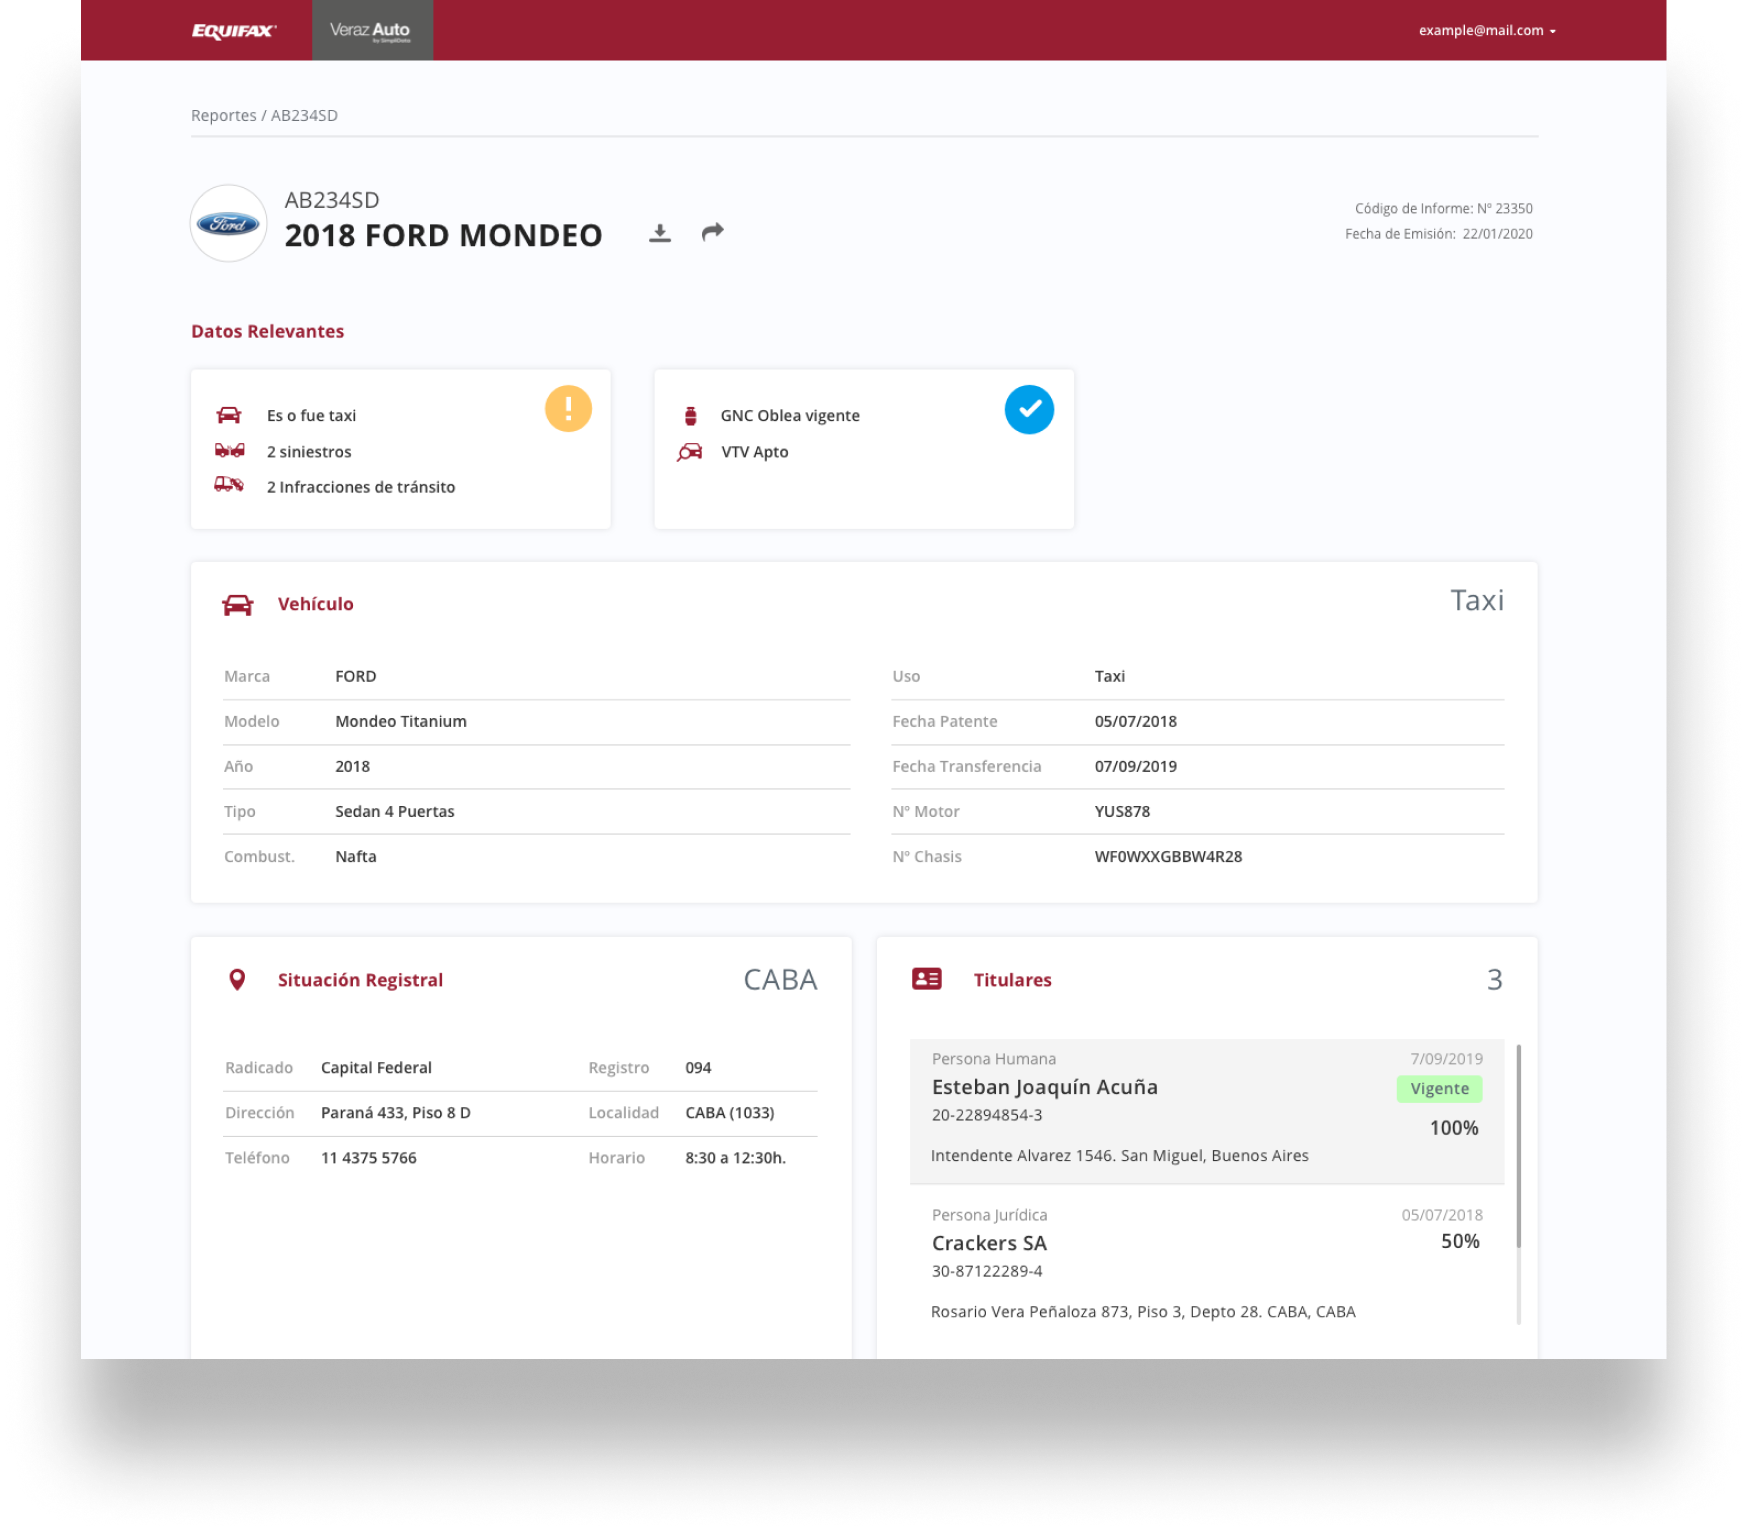Click the Titulares list scrollbar

(1519, 1146)
